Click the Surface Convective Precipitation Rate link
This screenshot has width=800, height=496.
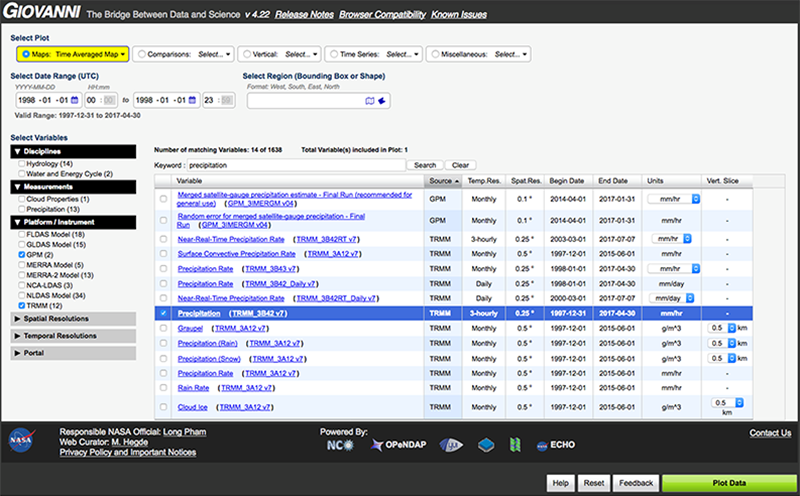point(236,254)
